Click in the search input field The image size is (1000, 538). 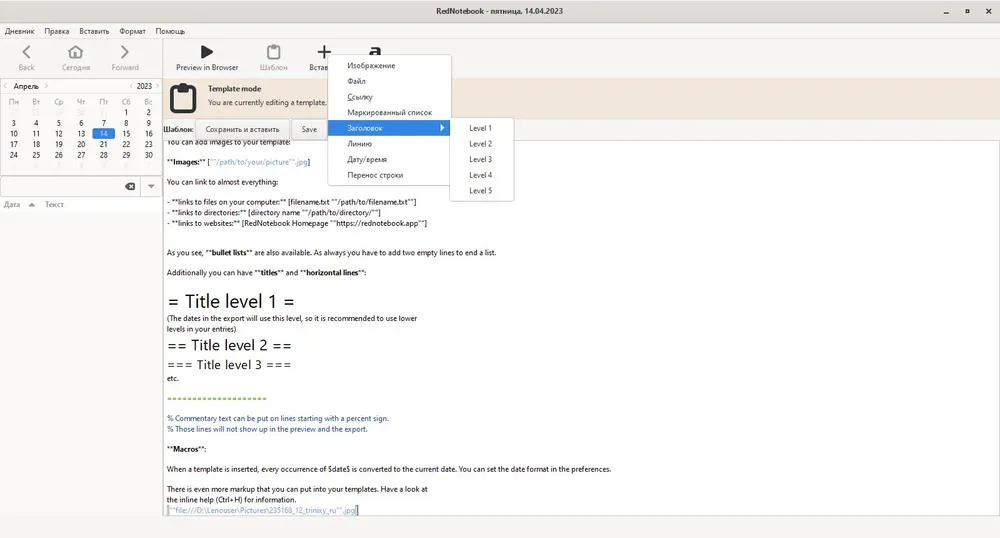coord(62,186)
